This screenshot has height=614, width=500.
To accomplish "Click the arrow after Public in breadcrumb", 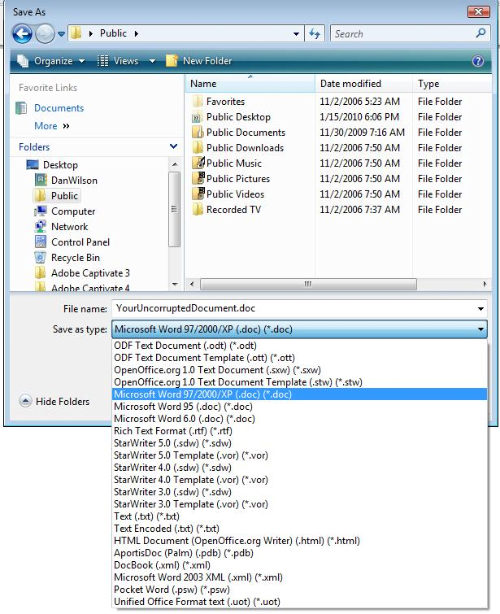I will pos(136,34).
